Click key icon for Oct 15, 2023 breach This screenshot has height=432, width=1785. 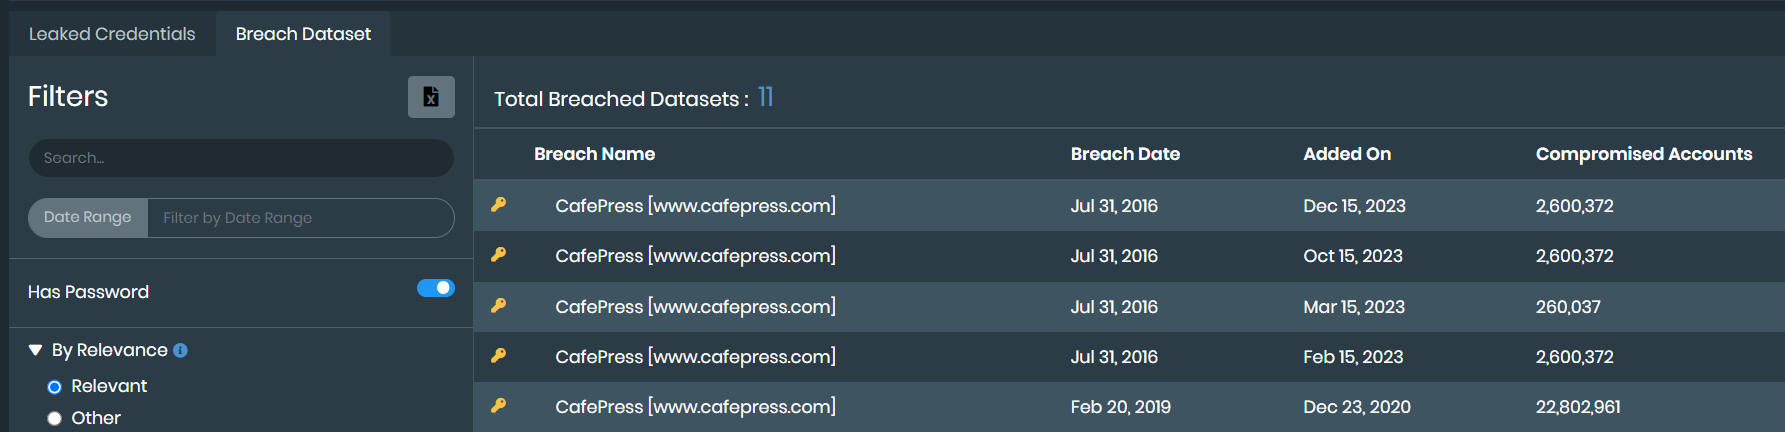coord(498,255)
